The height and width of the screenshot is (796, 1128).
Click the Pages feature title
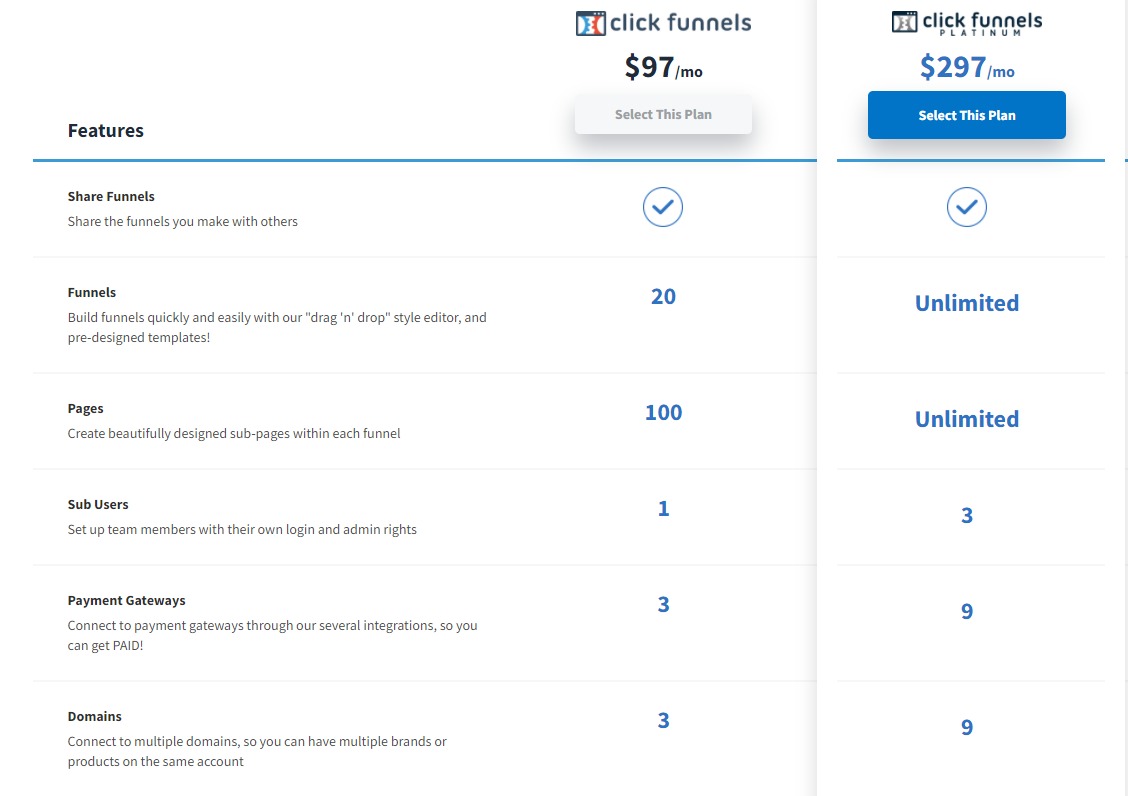tap(86, 409)
